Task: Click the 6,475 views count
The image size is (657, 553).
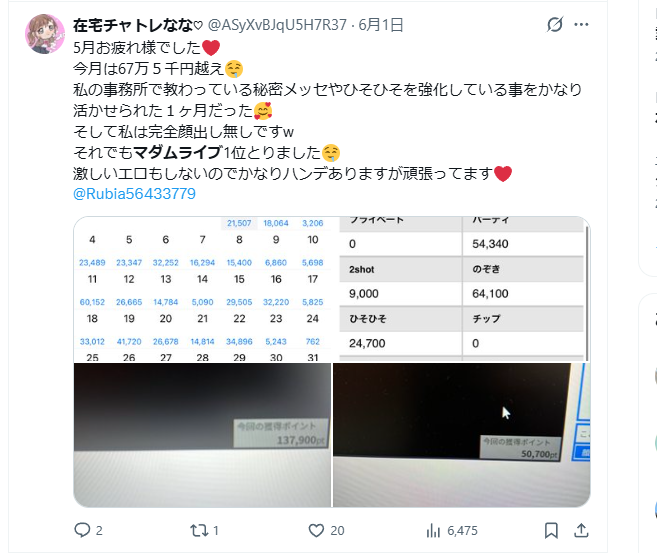Action: [x=462, y=531]
